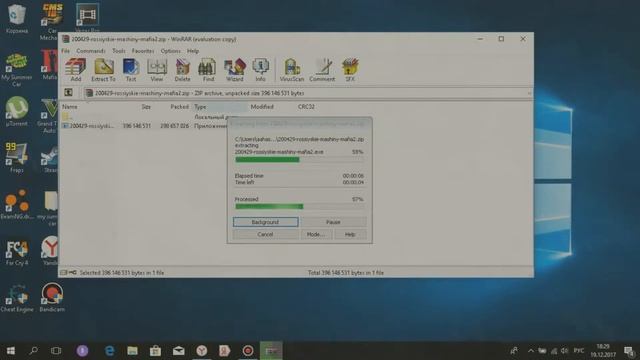Click the Add toolbar icon in WinRAR

(76, 70)
